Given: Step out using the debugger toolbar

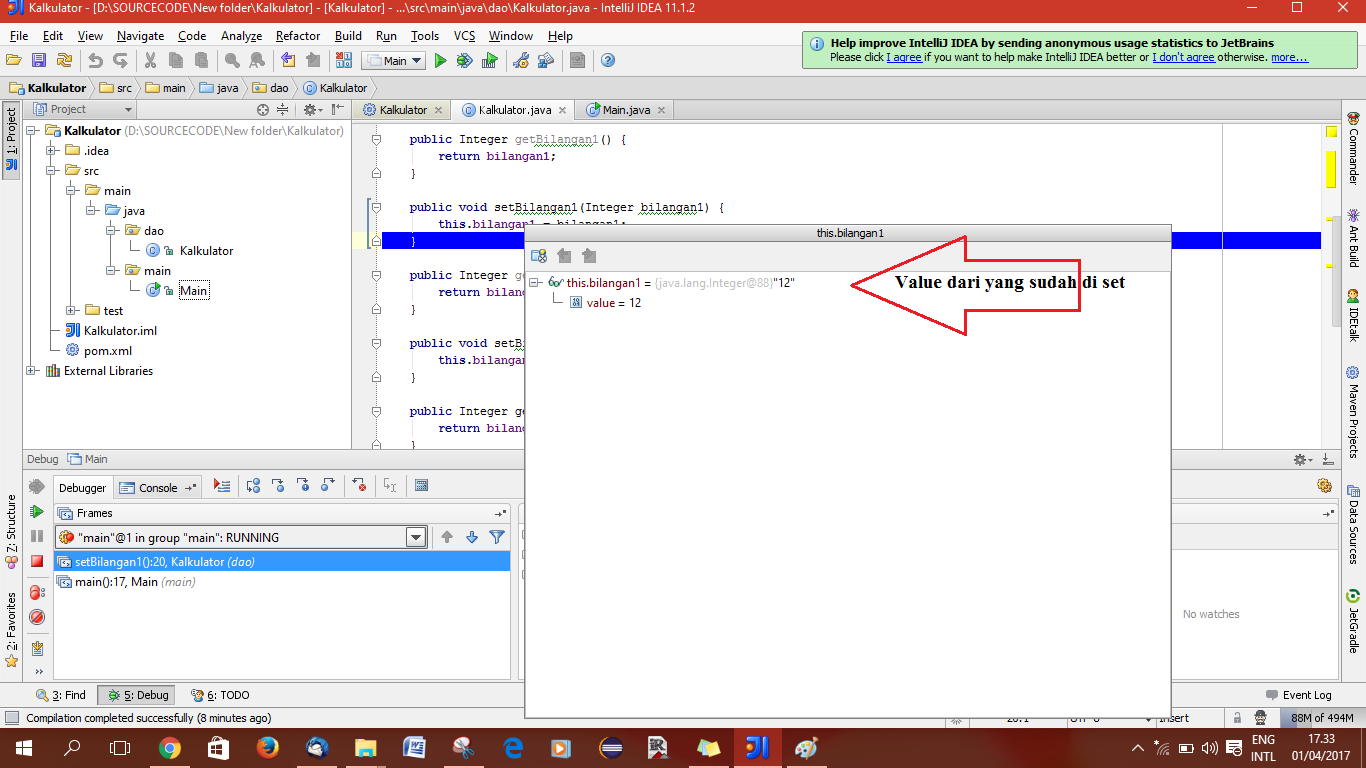Looking at the screenshot, I should click(328, 486).
